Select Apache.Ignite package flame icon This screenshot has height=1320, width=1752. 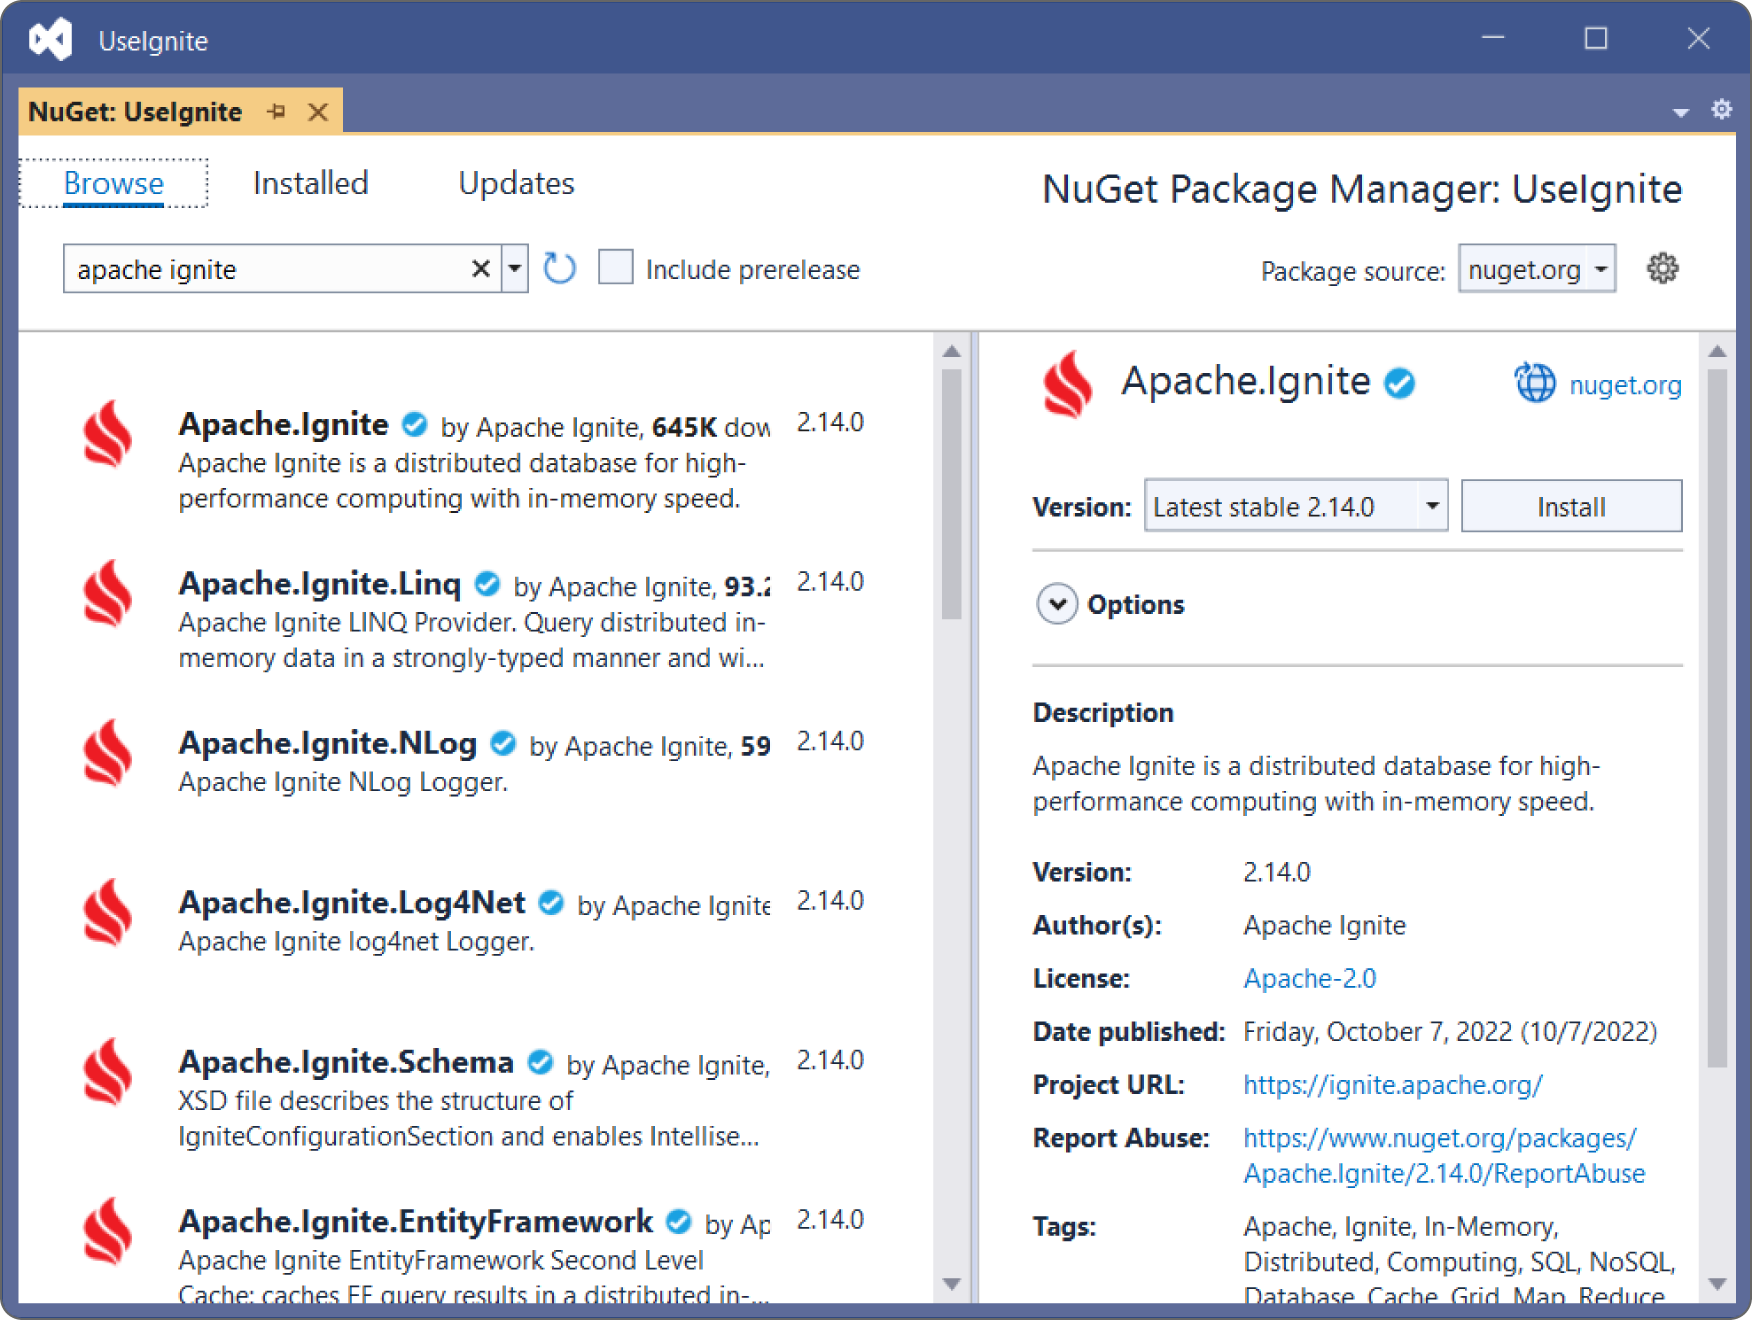tap(108, 434)
